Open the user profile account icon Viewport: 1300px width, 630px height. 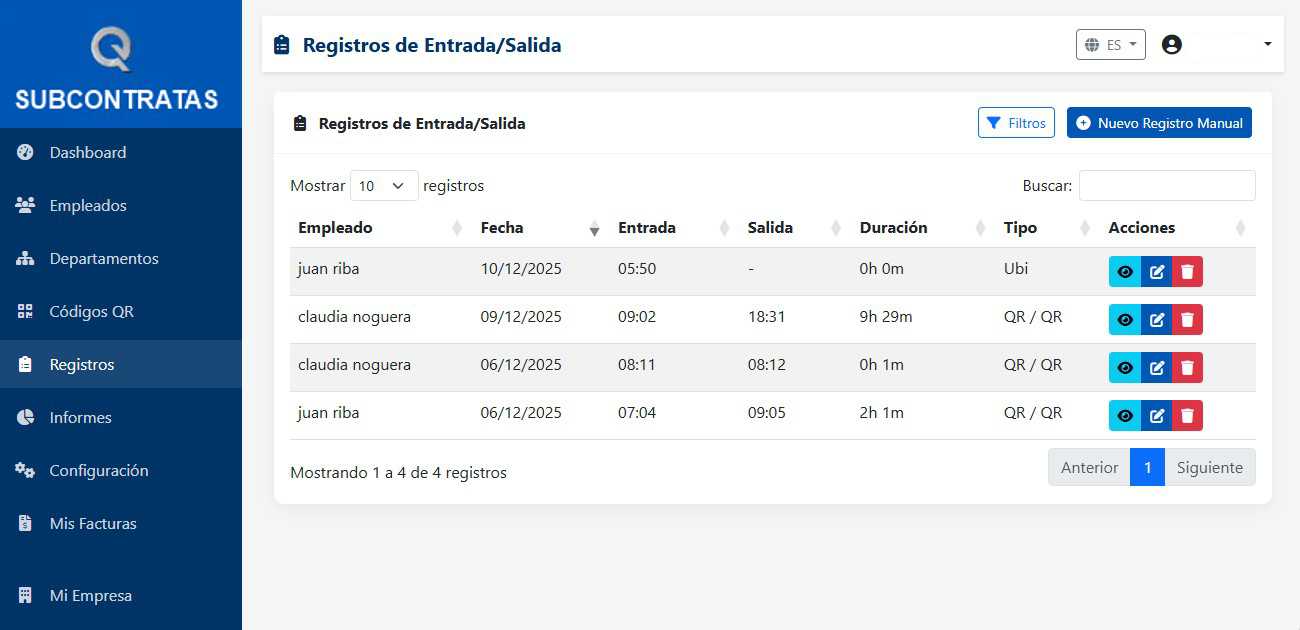click(x=1171, y=43)
